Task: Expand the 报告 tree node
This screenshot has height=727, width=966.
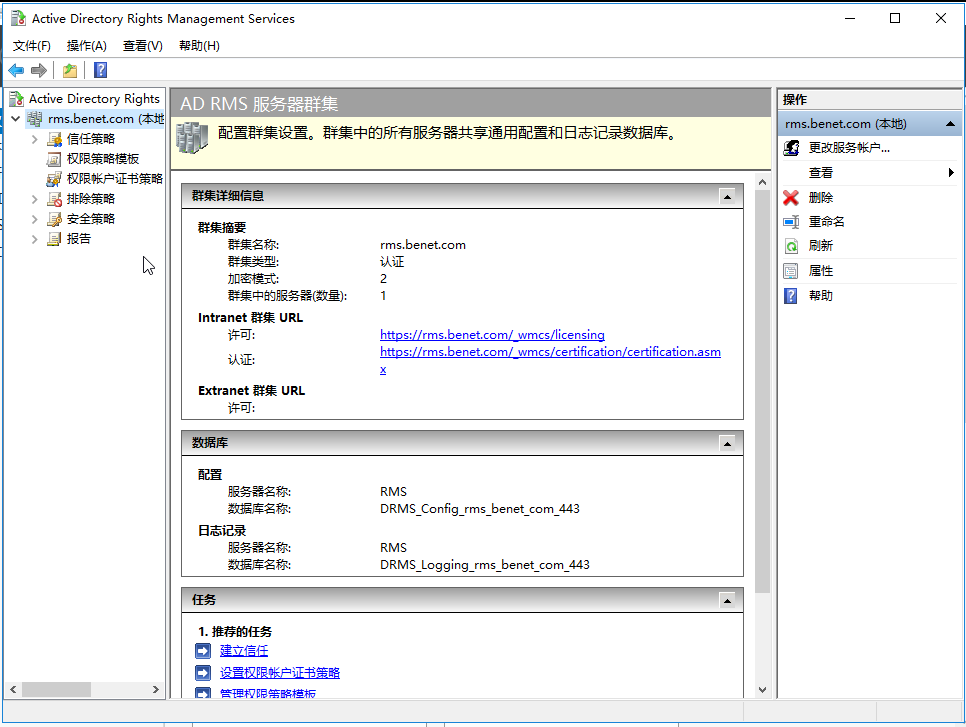Action: click(34, 239)
